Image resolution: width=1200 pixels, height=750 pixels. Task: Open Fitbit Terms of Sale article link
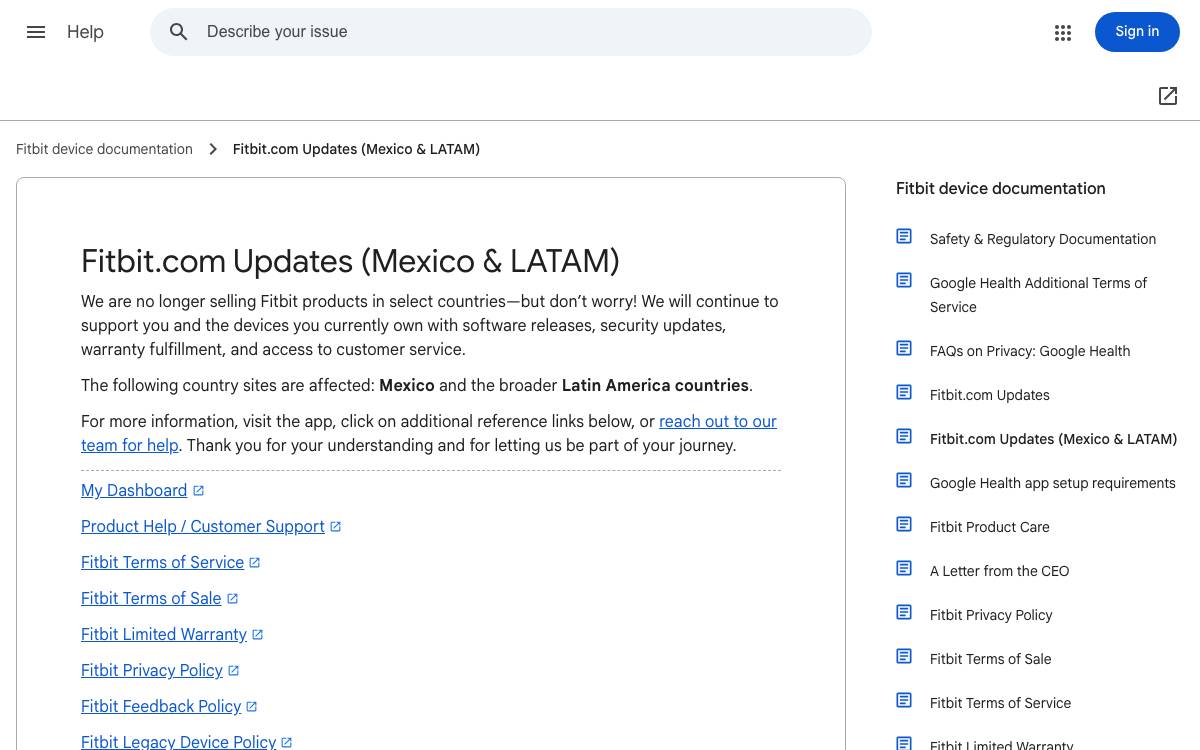[151, 598]
